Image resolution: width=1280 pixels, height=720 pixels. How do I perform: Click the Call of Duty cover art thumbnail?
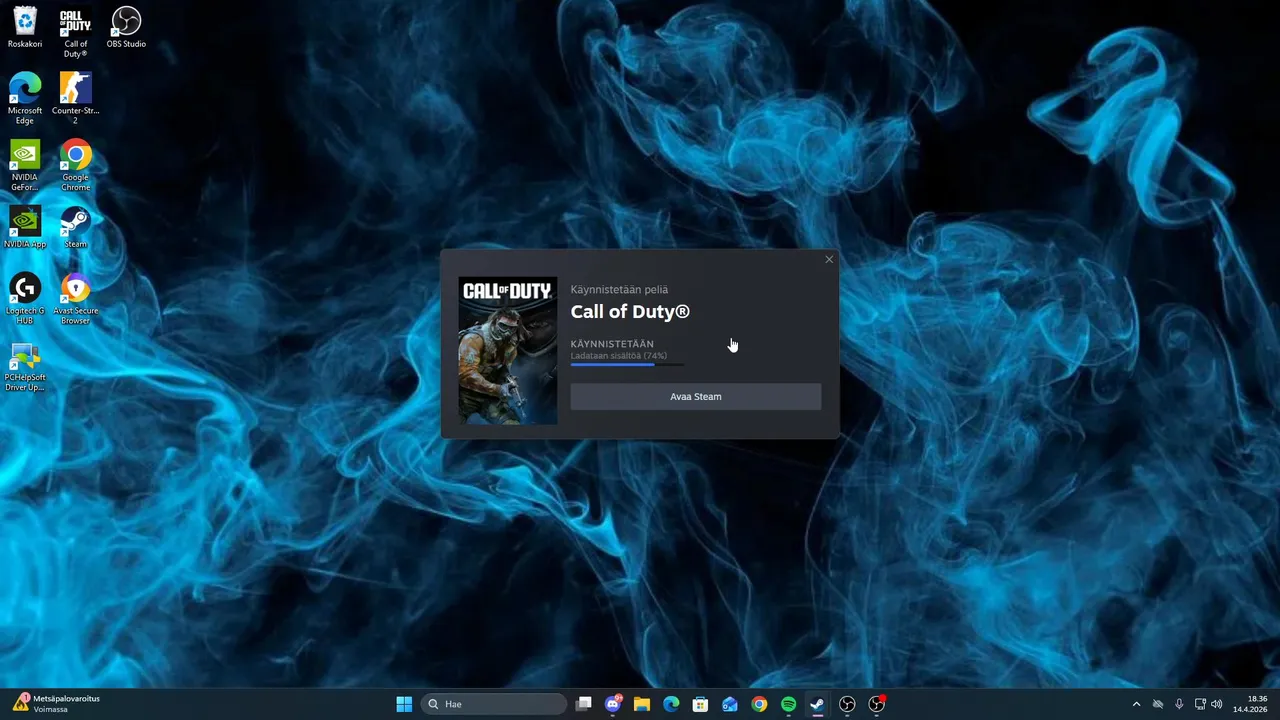[x=508, y=351]
